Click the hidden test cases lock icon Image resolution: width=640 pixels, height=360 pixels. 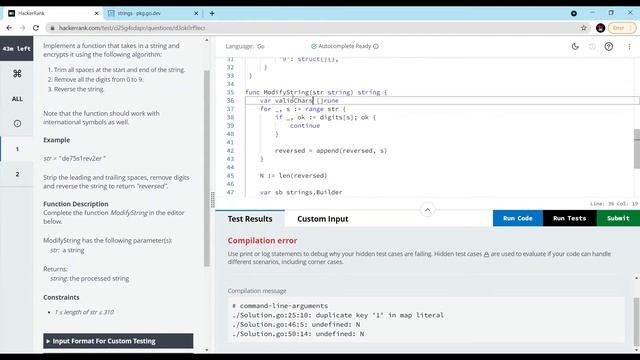pos(486,254)
